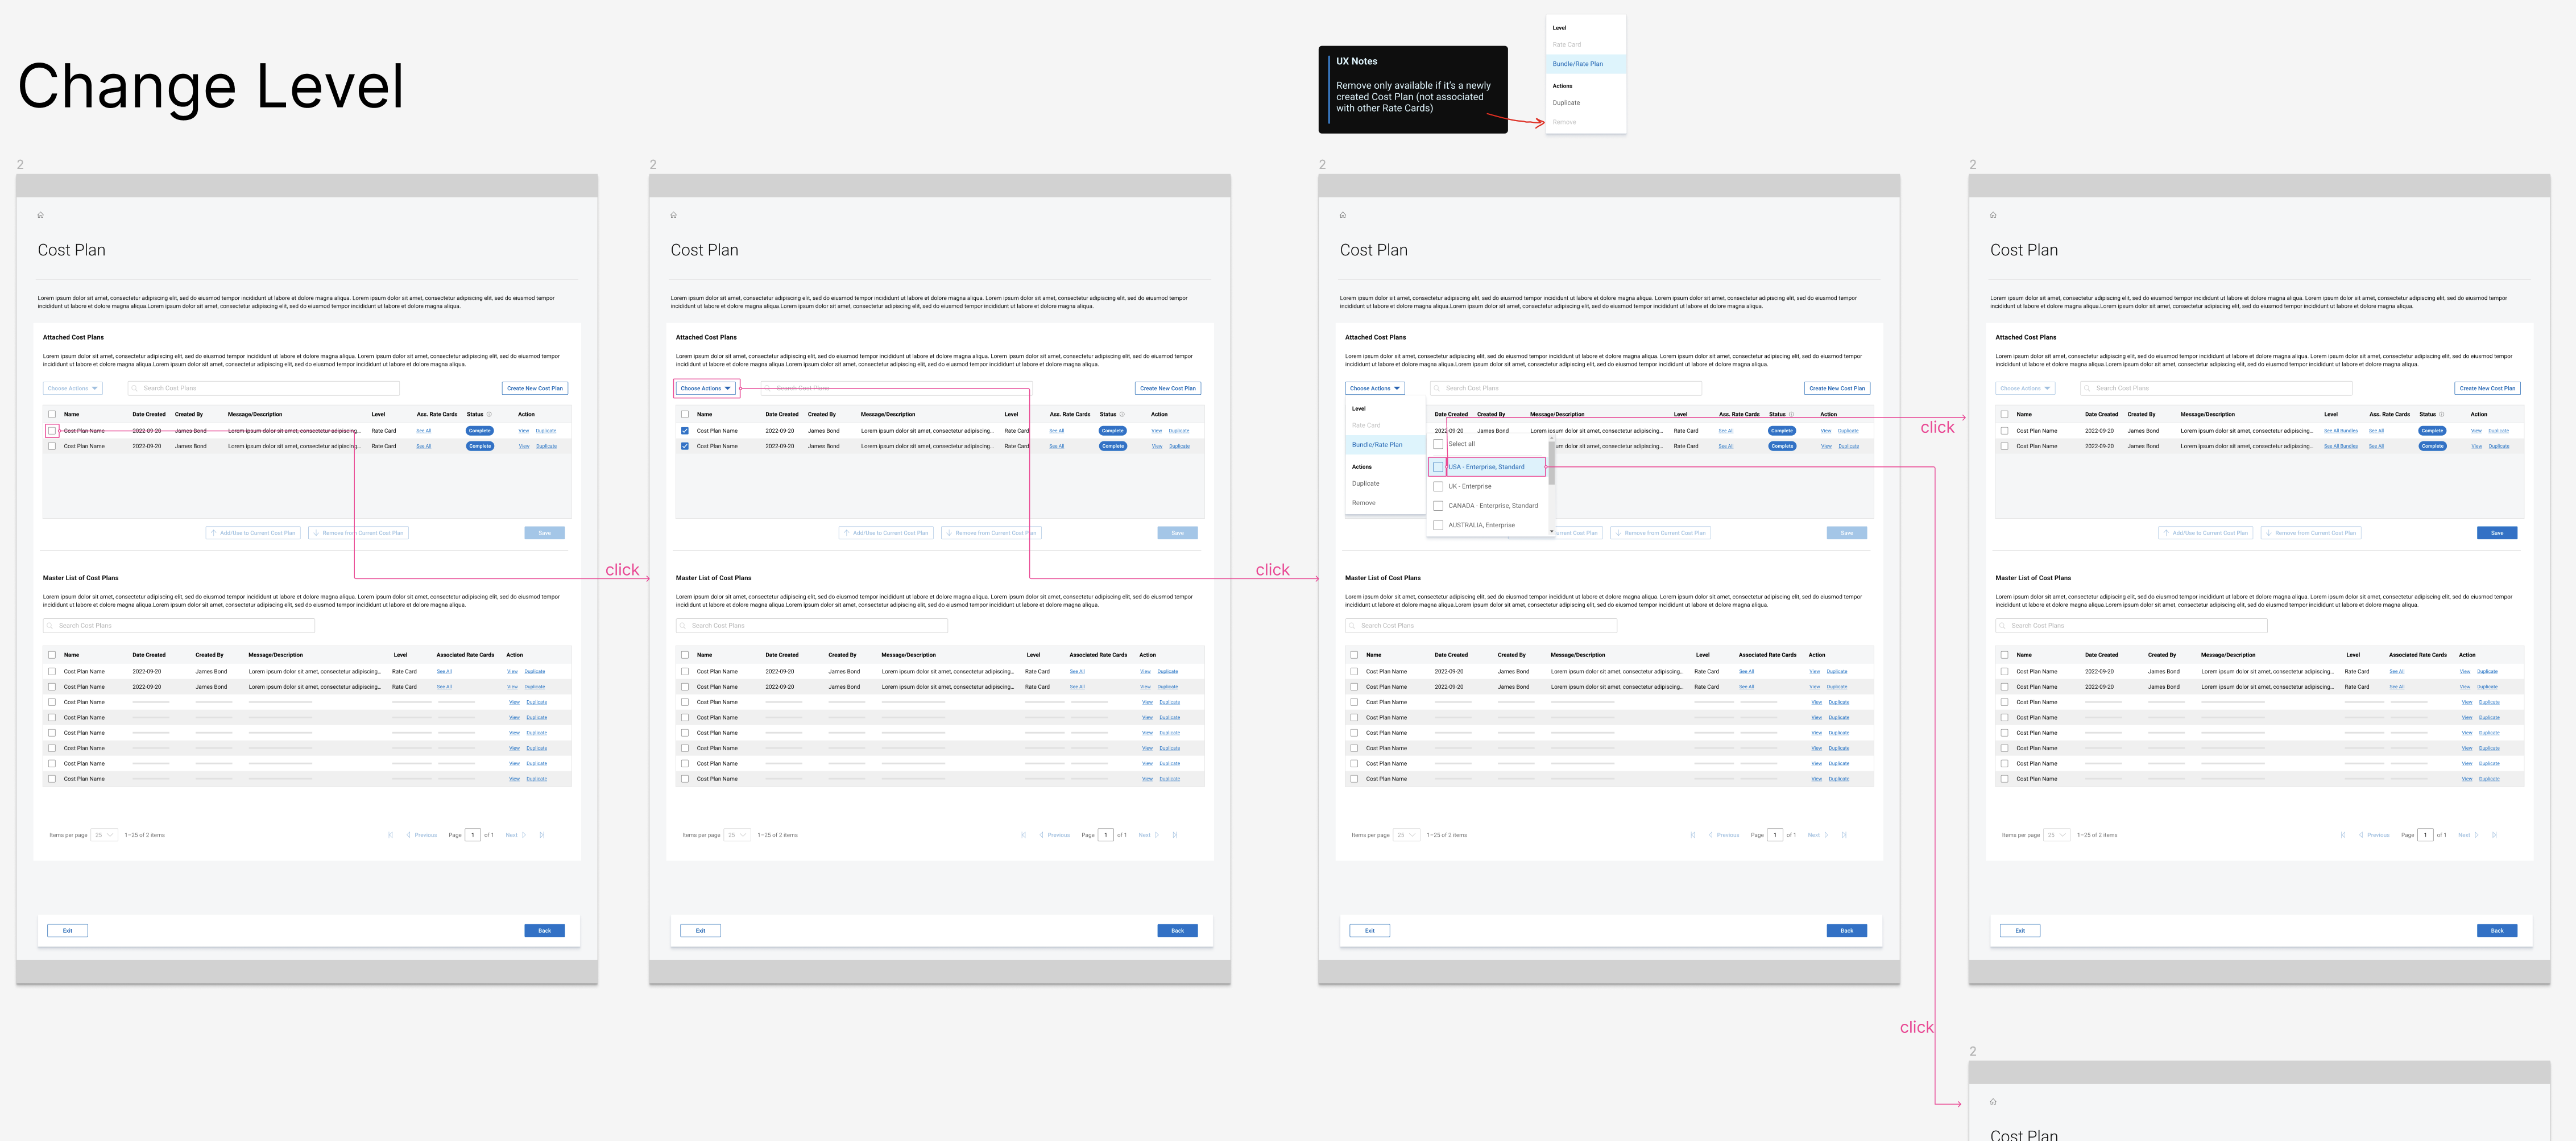Click Create New Cost Plan in the fourth frame

pyautogui.click(x=2487, y=388)
